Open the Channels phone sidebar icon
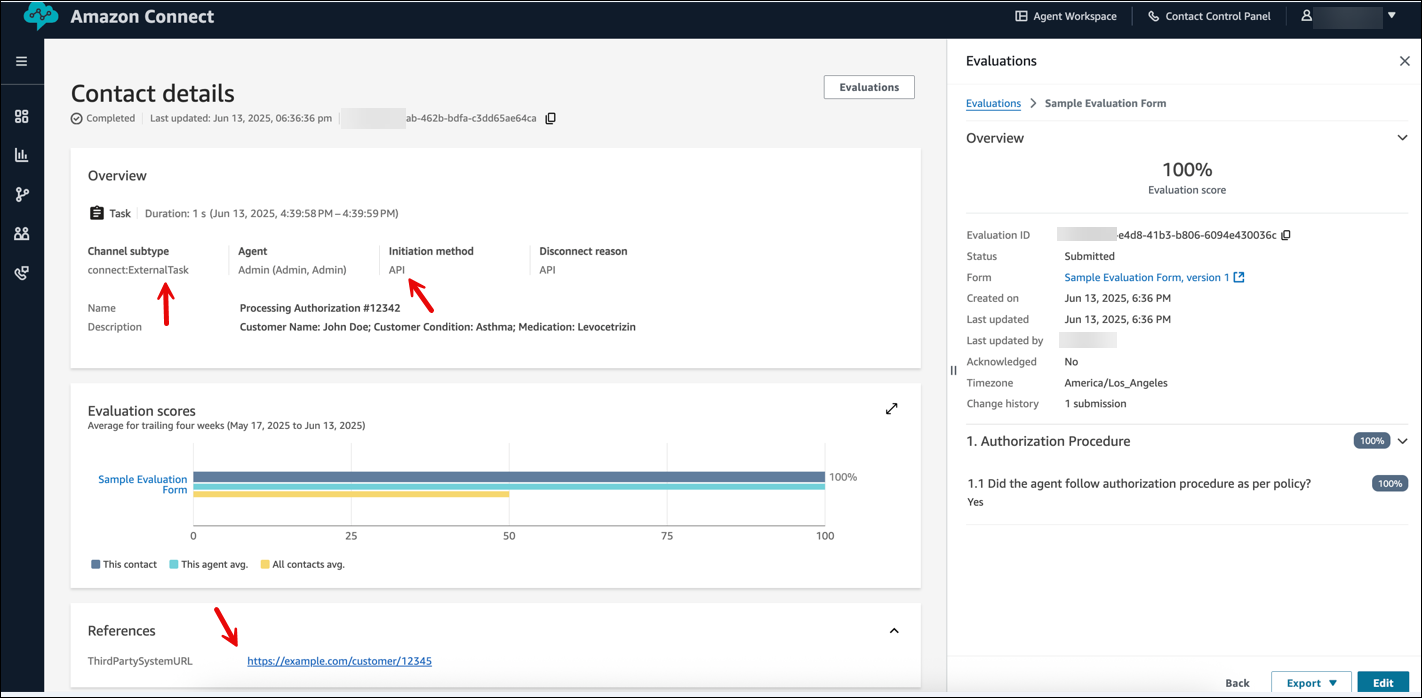This screenshot has height=698, width=1422. tap(21, 273)
